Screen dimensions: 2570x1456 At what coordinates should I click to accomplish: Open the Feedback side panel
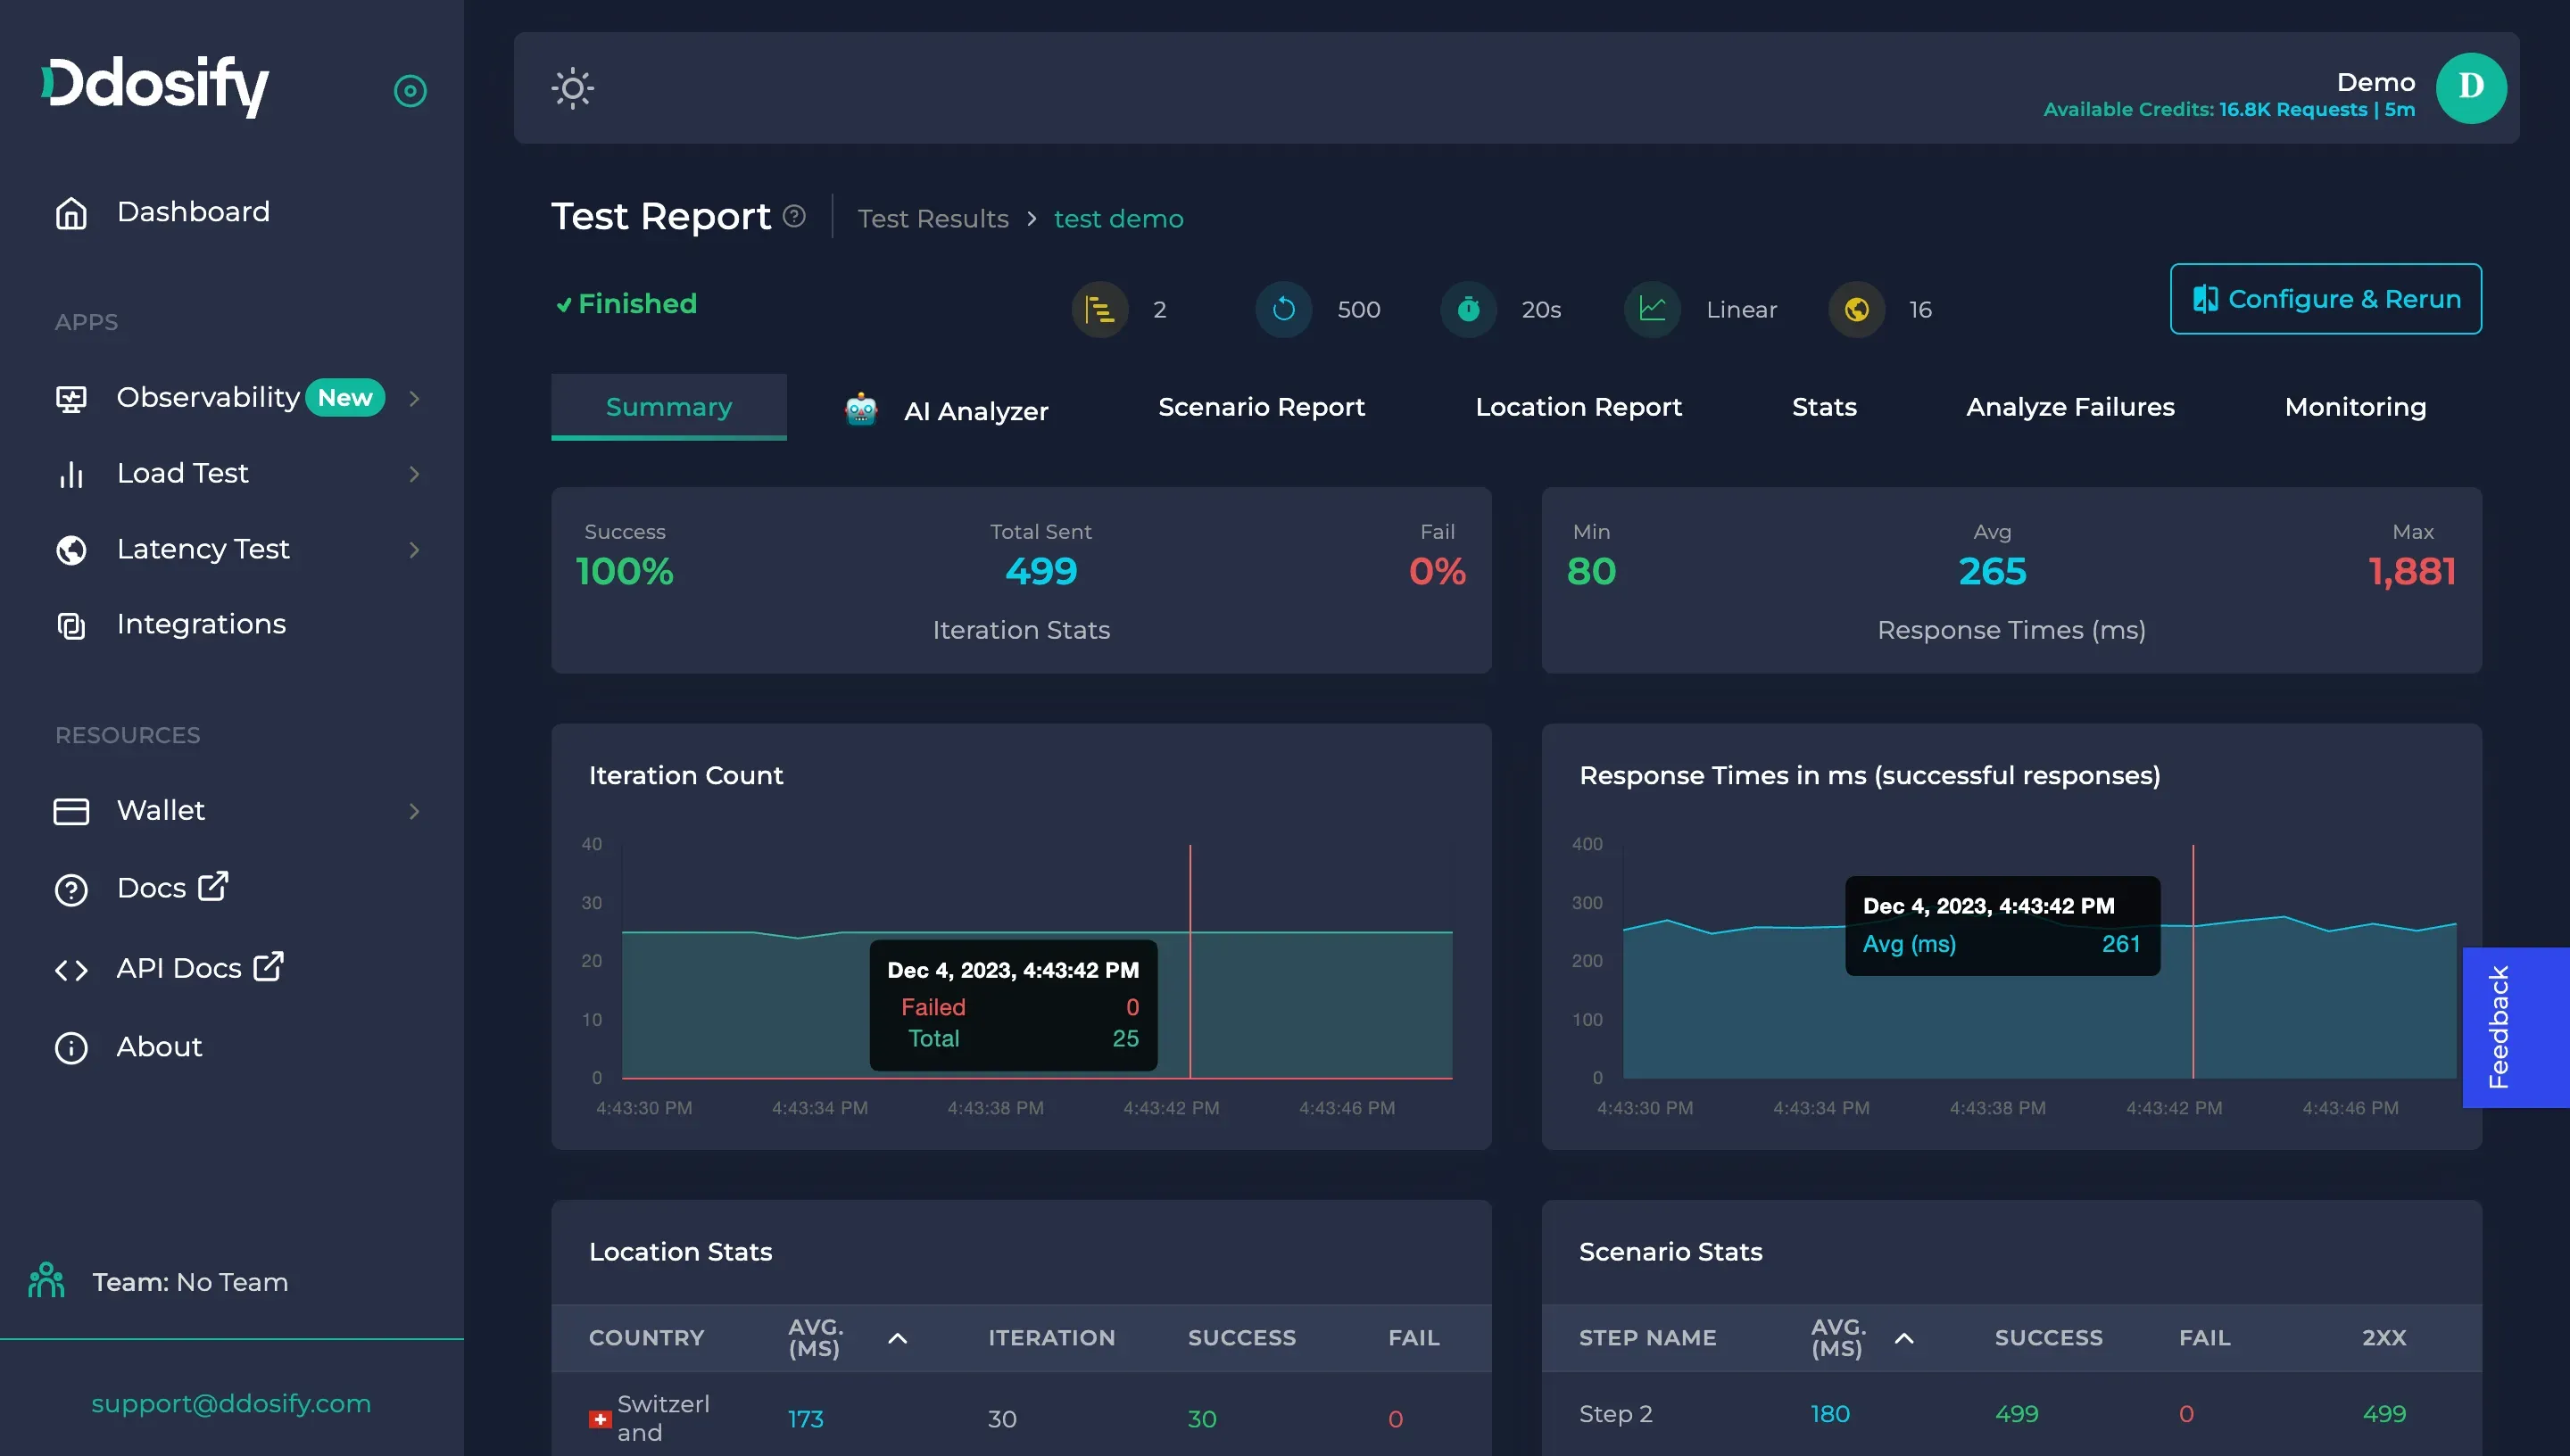(2500, 1027)
